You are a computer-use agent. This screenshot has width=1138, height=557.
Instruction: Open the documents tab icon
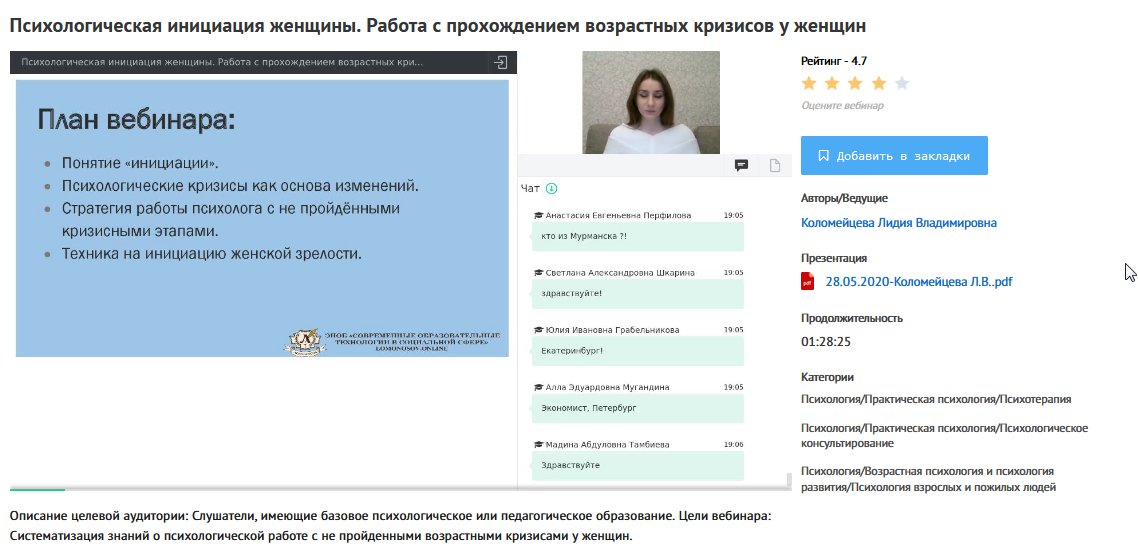point(774,166)
